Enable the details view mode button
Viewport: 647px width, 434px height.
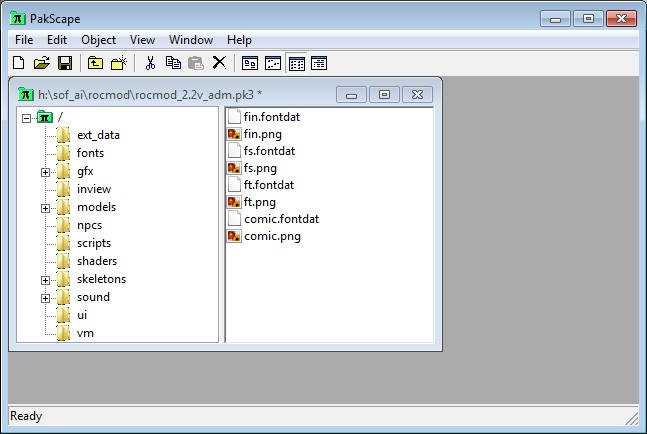tap(319, 63)
